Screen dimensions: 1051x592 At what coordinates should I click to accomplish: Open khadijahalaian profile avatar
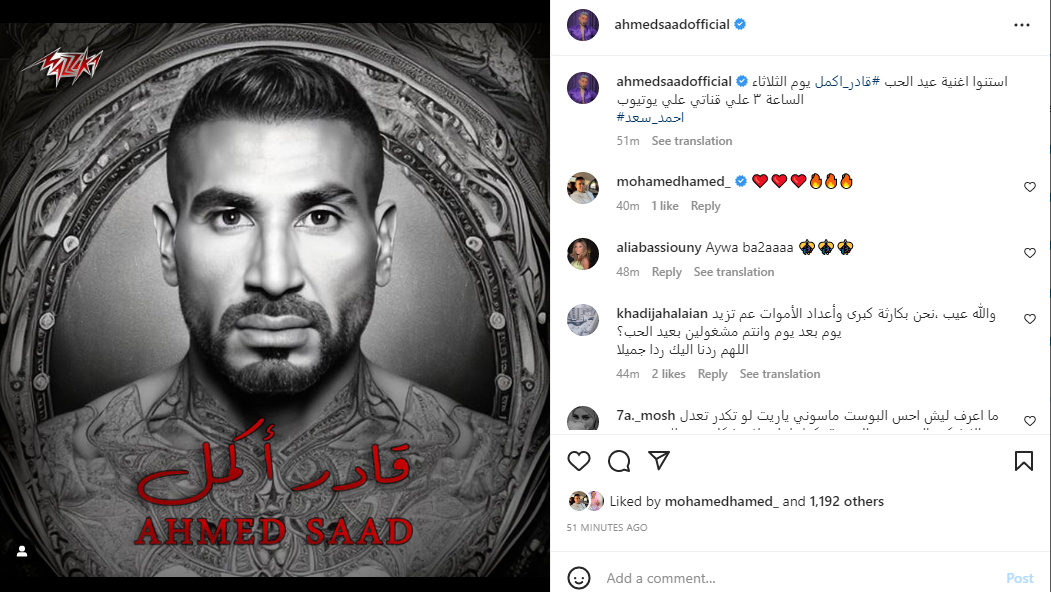click(x=583, y=320)
